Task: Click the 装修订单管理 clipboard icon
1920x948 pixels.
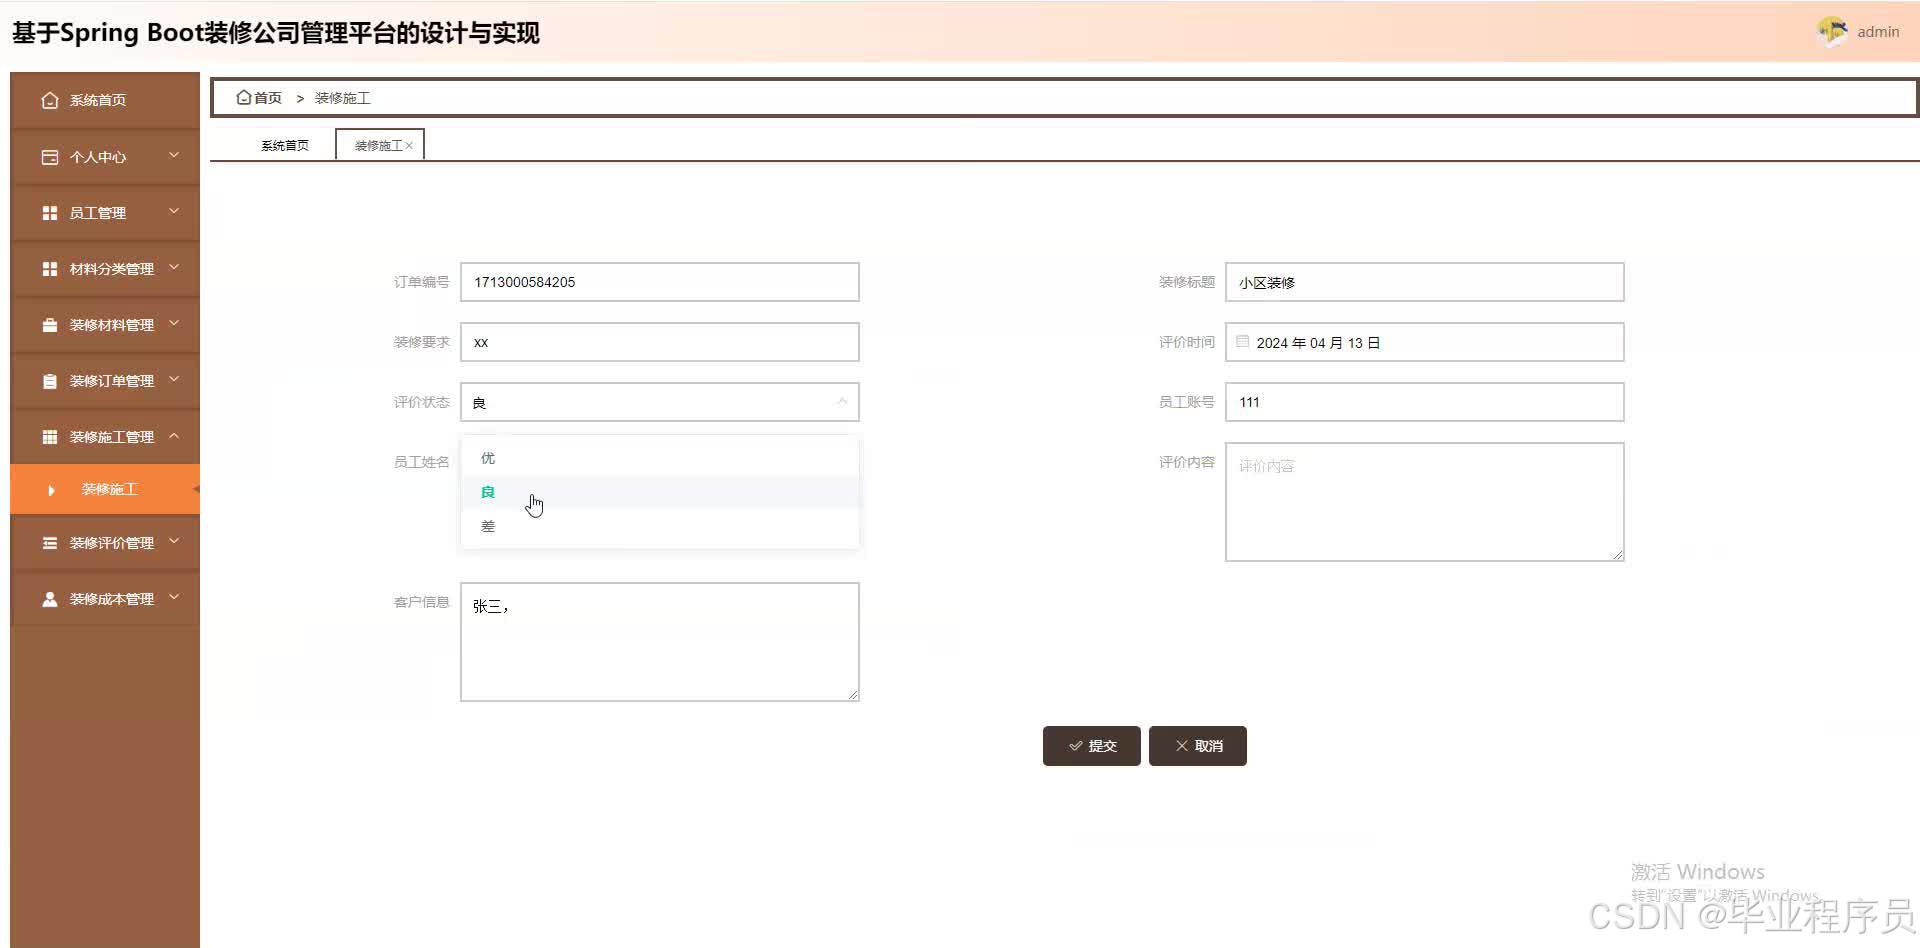Action: (50, 381)
